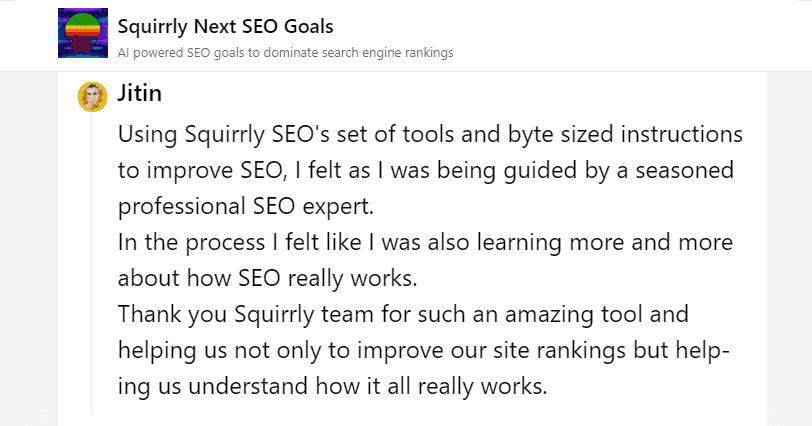Click the text 'professional SEO expert.'
Viewport: 812px width, 426px height.
coord(245,207)
